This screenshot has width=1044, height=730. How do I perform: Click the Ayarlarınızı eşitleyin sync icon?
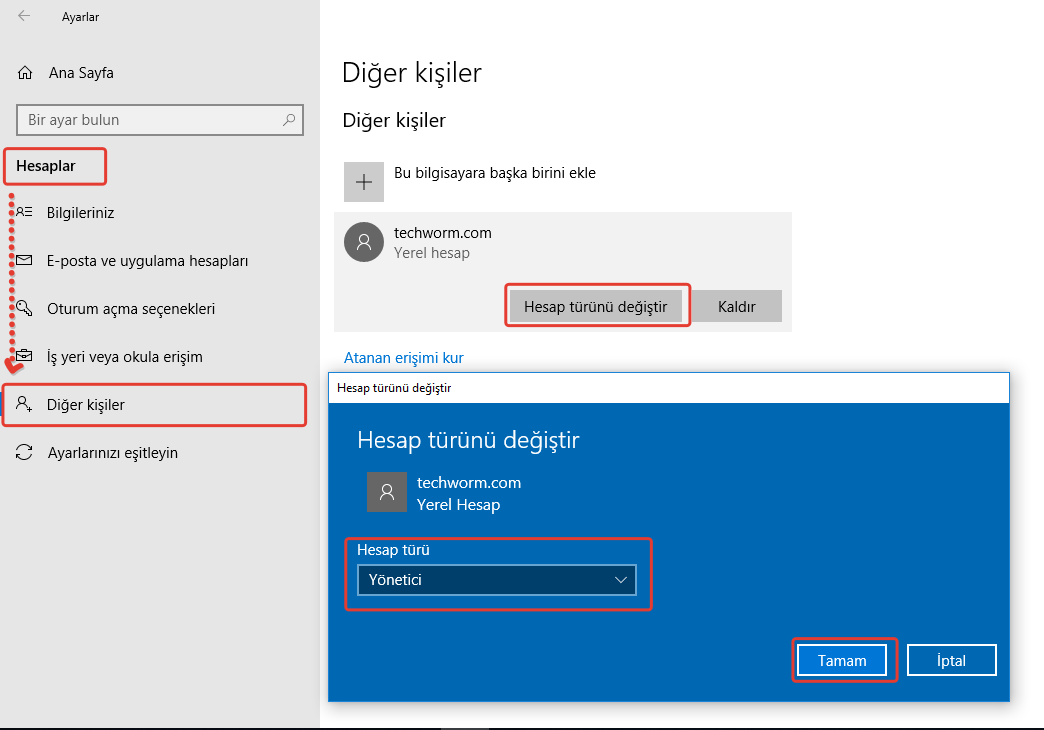25,453
